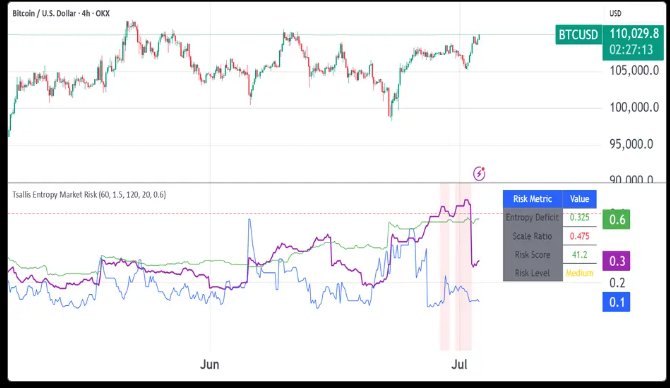Click the 95,000.0 price axis label
The image size is (670, 388).
pos(631,144)
